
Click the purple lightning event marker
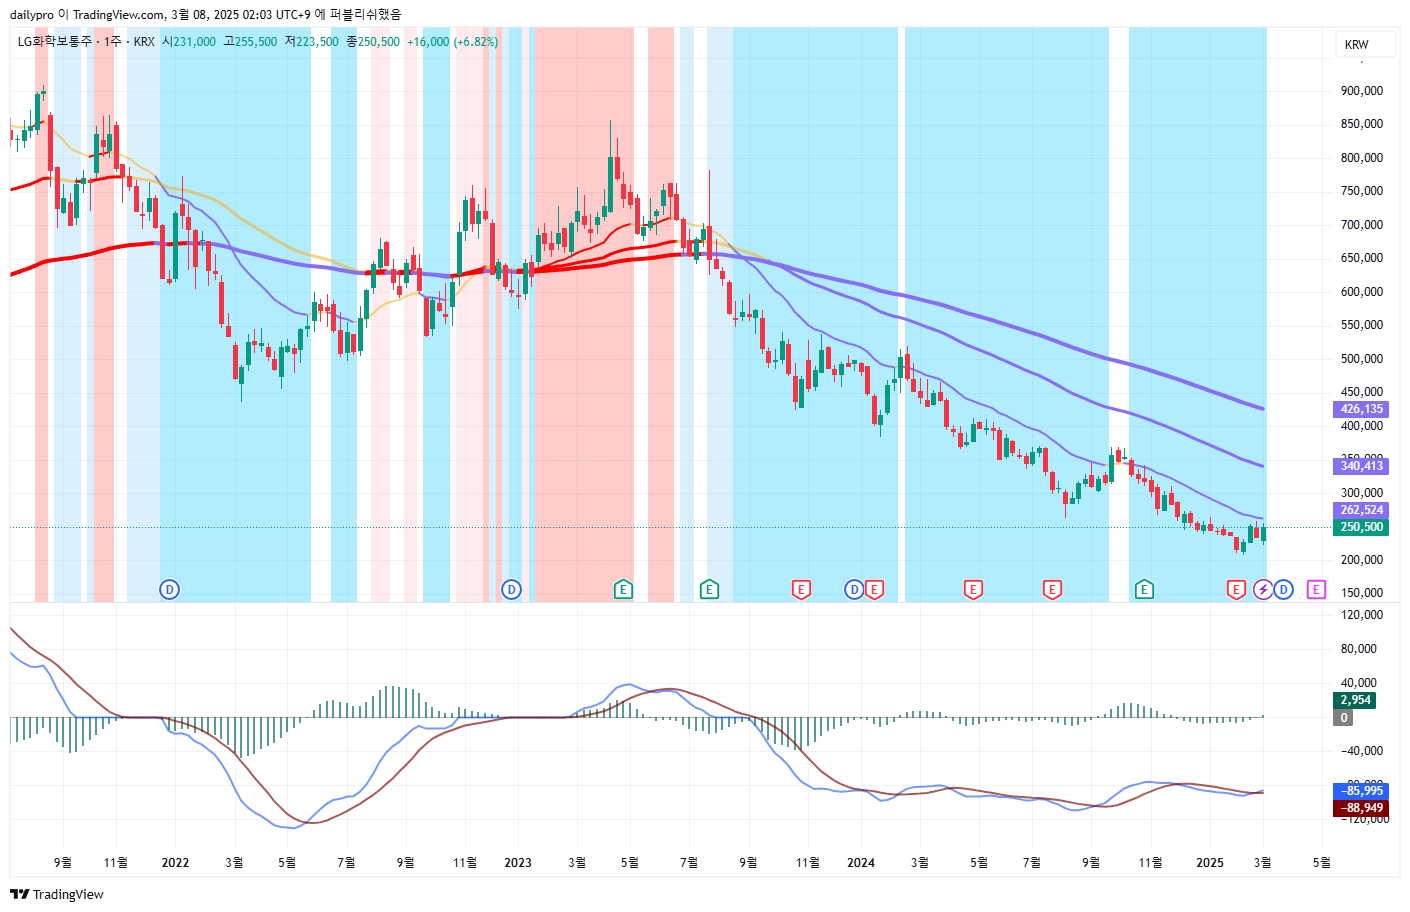point(1263,590)
